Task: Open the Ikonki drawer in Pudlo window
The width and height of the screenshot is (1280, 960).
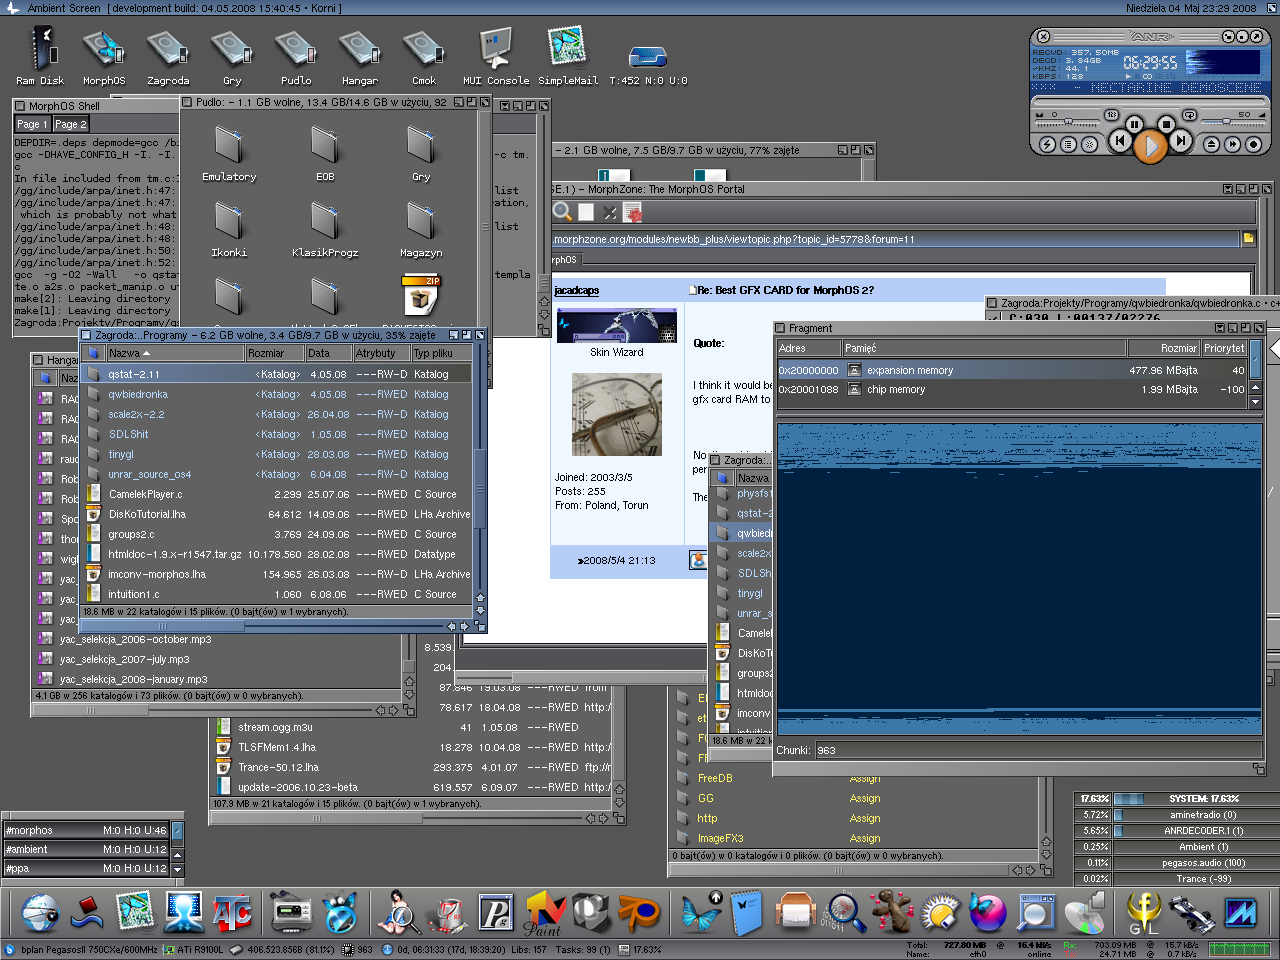Action: [229, 226]
